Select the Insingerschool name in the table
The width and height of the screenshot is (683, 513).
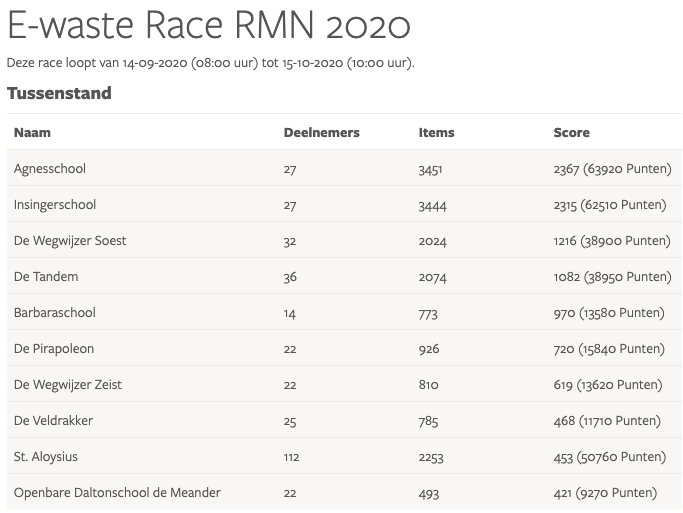coord(55,205)
